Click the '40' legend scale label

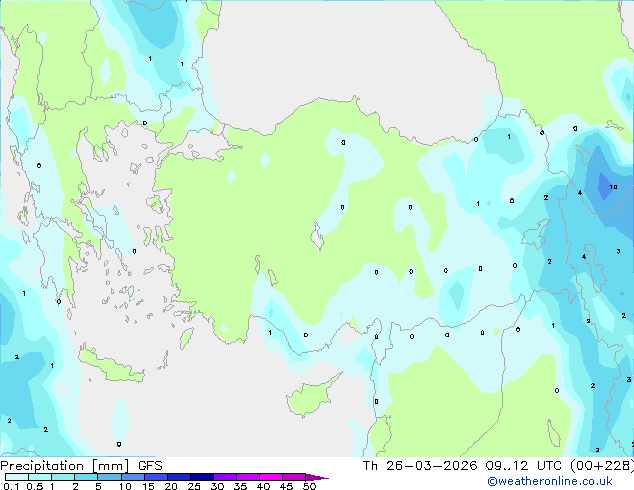tap(263, 486)
